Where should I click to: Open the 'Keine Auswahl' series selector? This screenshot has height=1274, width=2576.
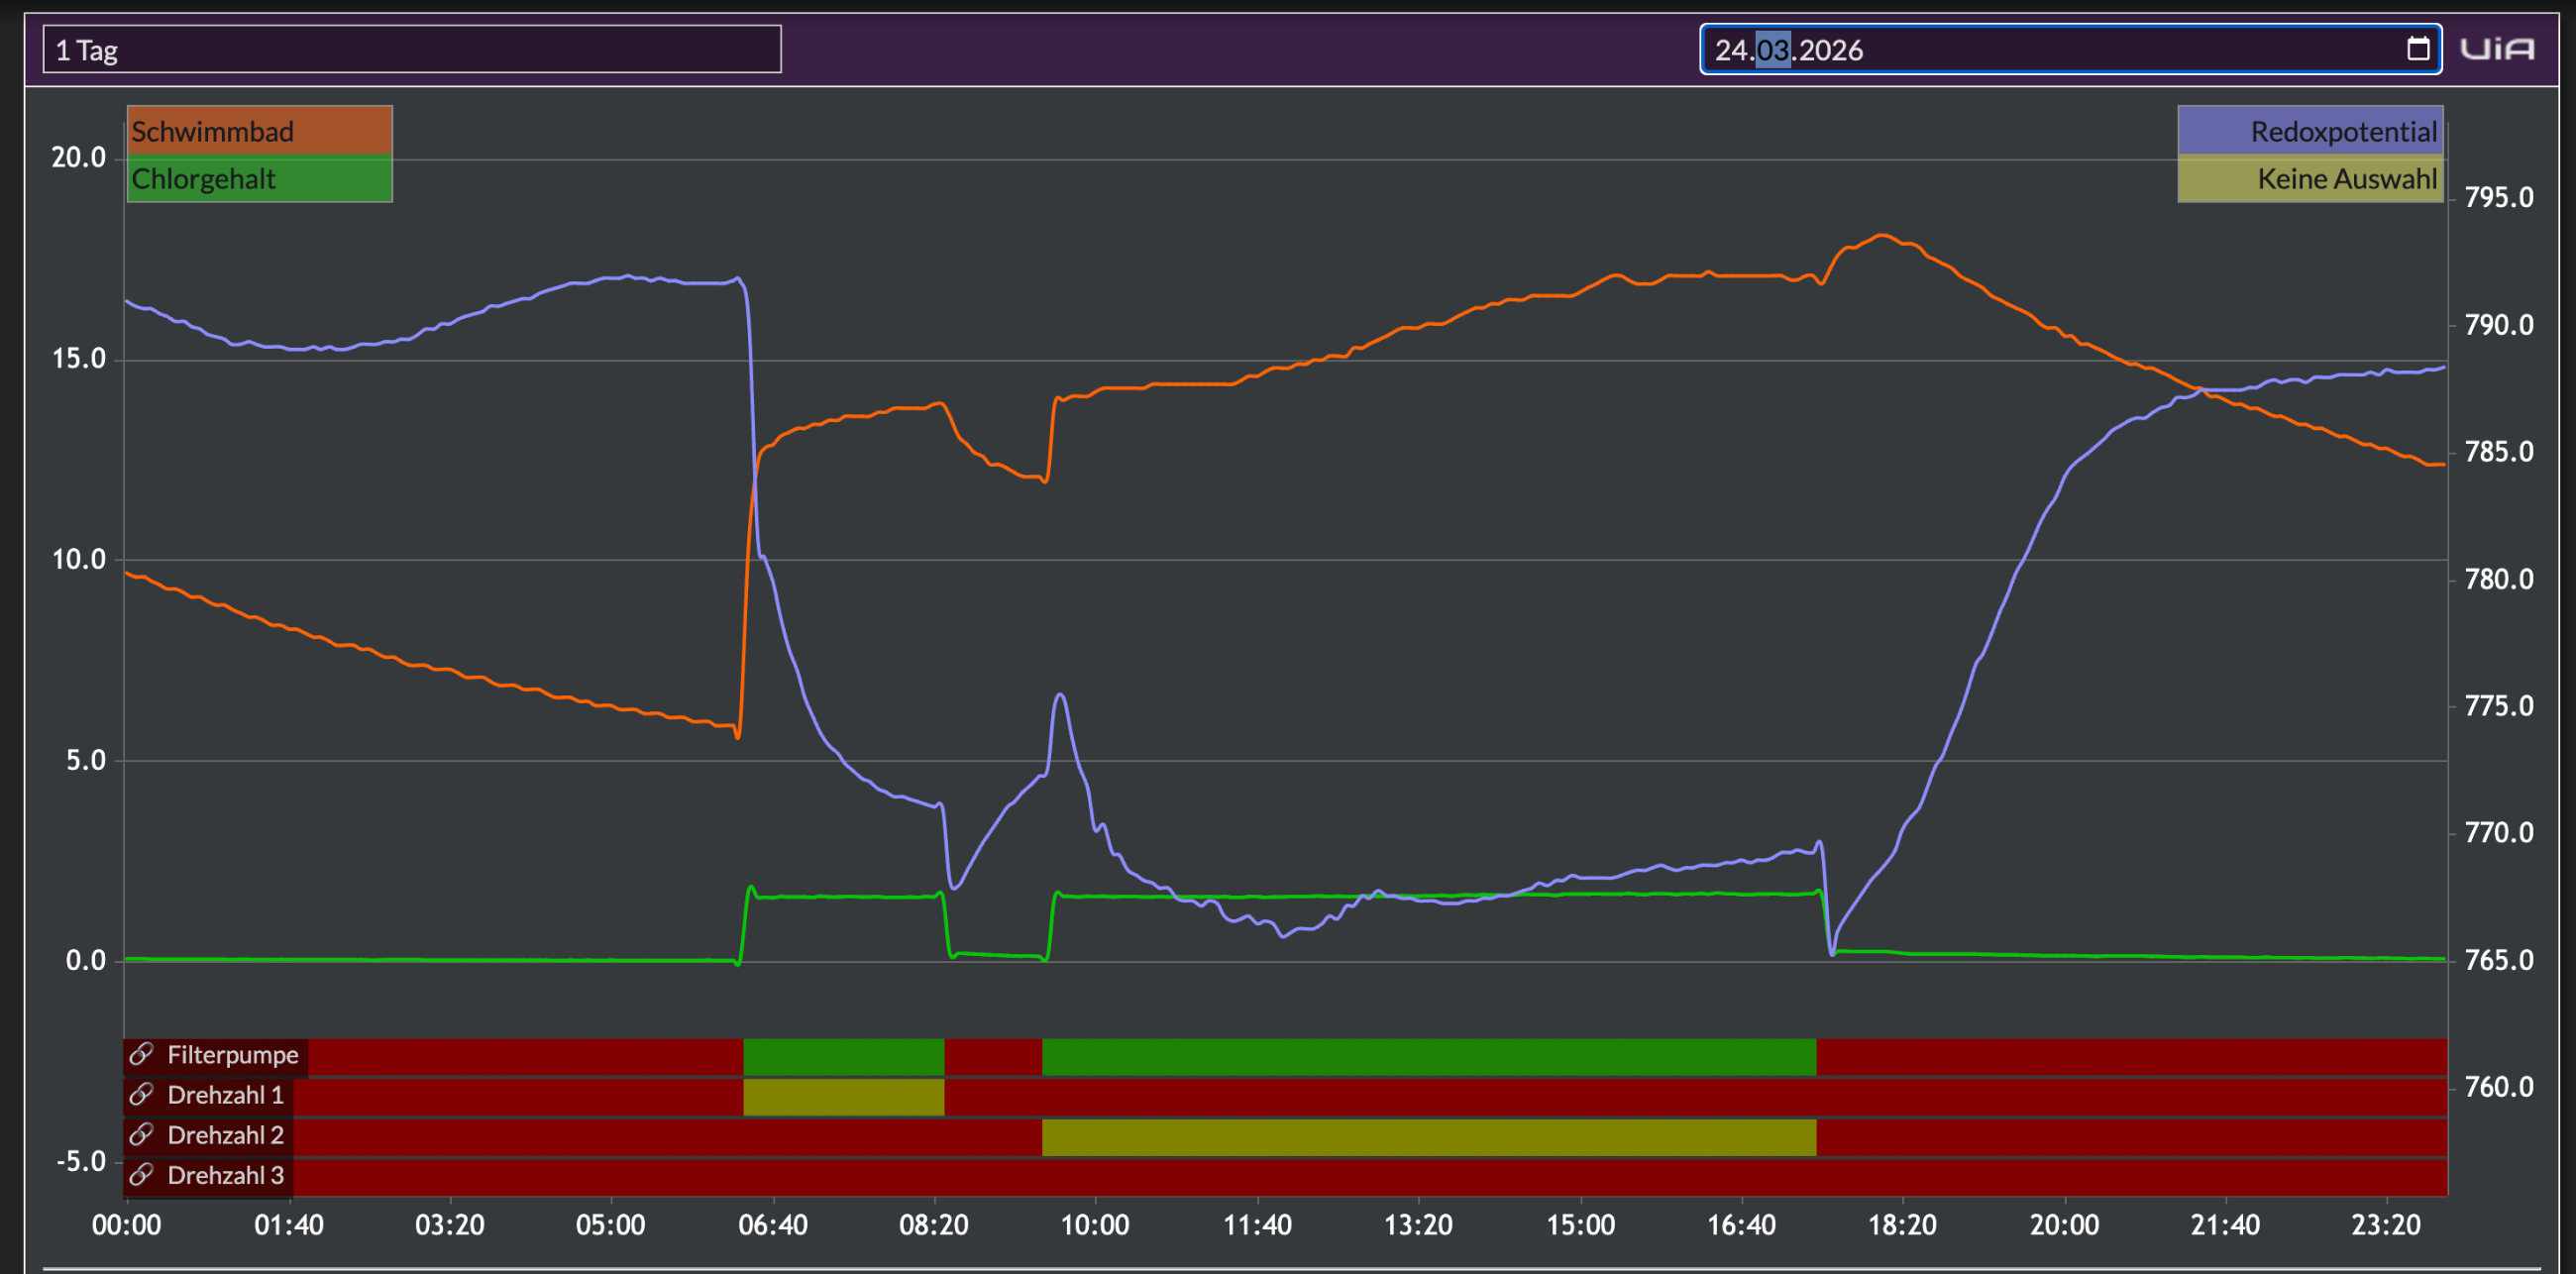2310,179
